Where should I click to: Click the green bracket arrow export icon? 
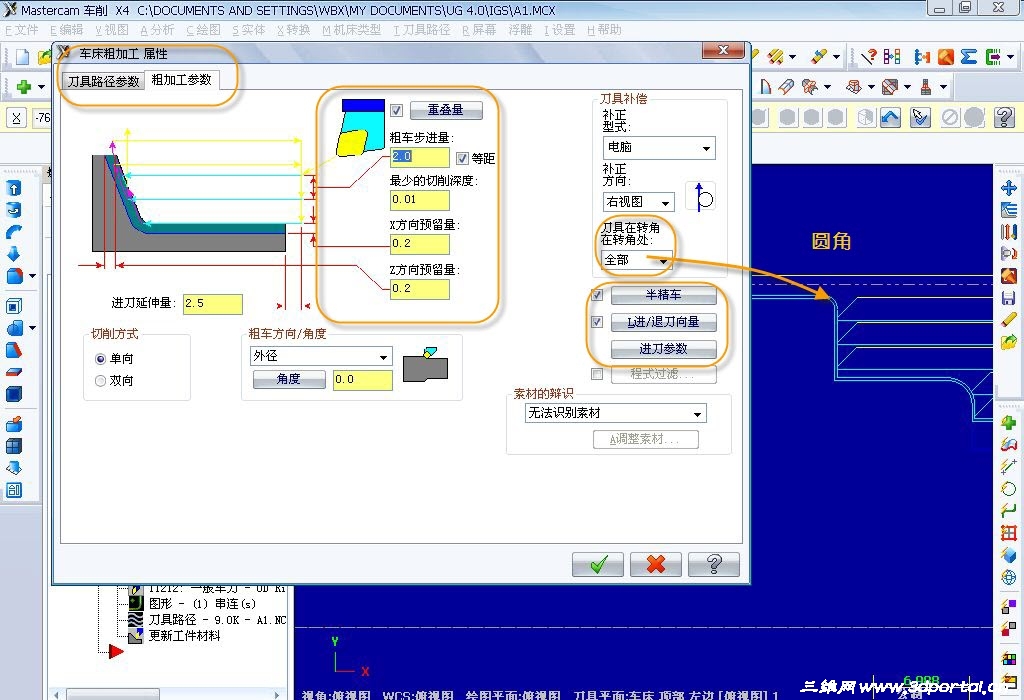[993, 57]
